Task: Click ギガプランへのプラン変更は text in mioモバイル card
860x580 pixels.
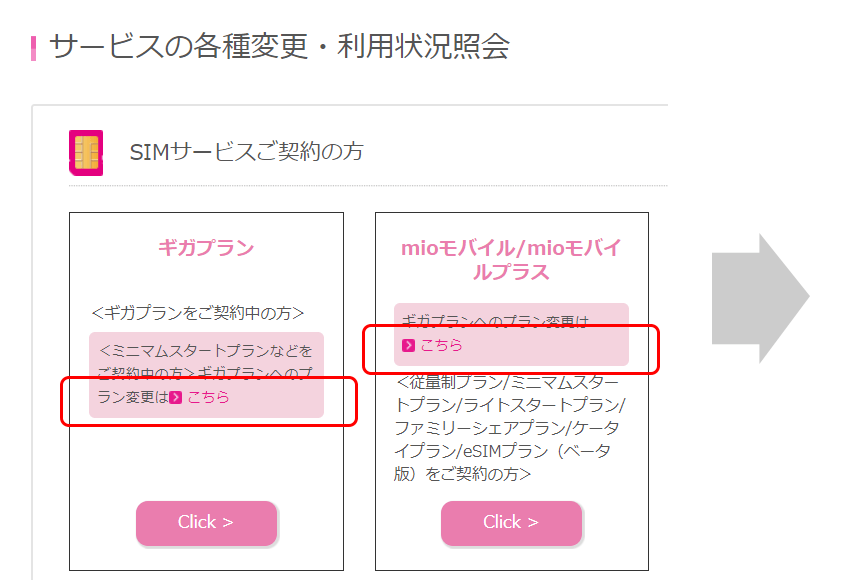Action: click(495, 322)
